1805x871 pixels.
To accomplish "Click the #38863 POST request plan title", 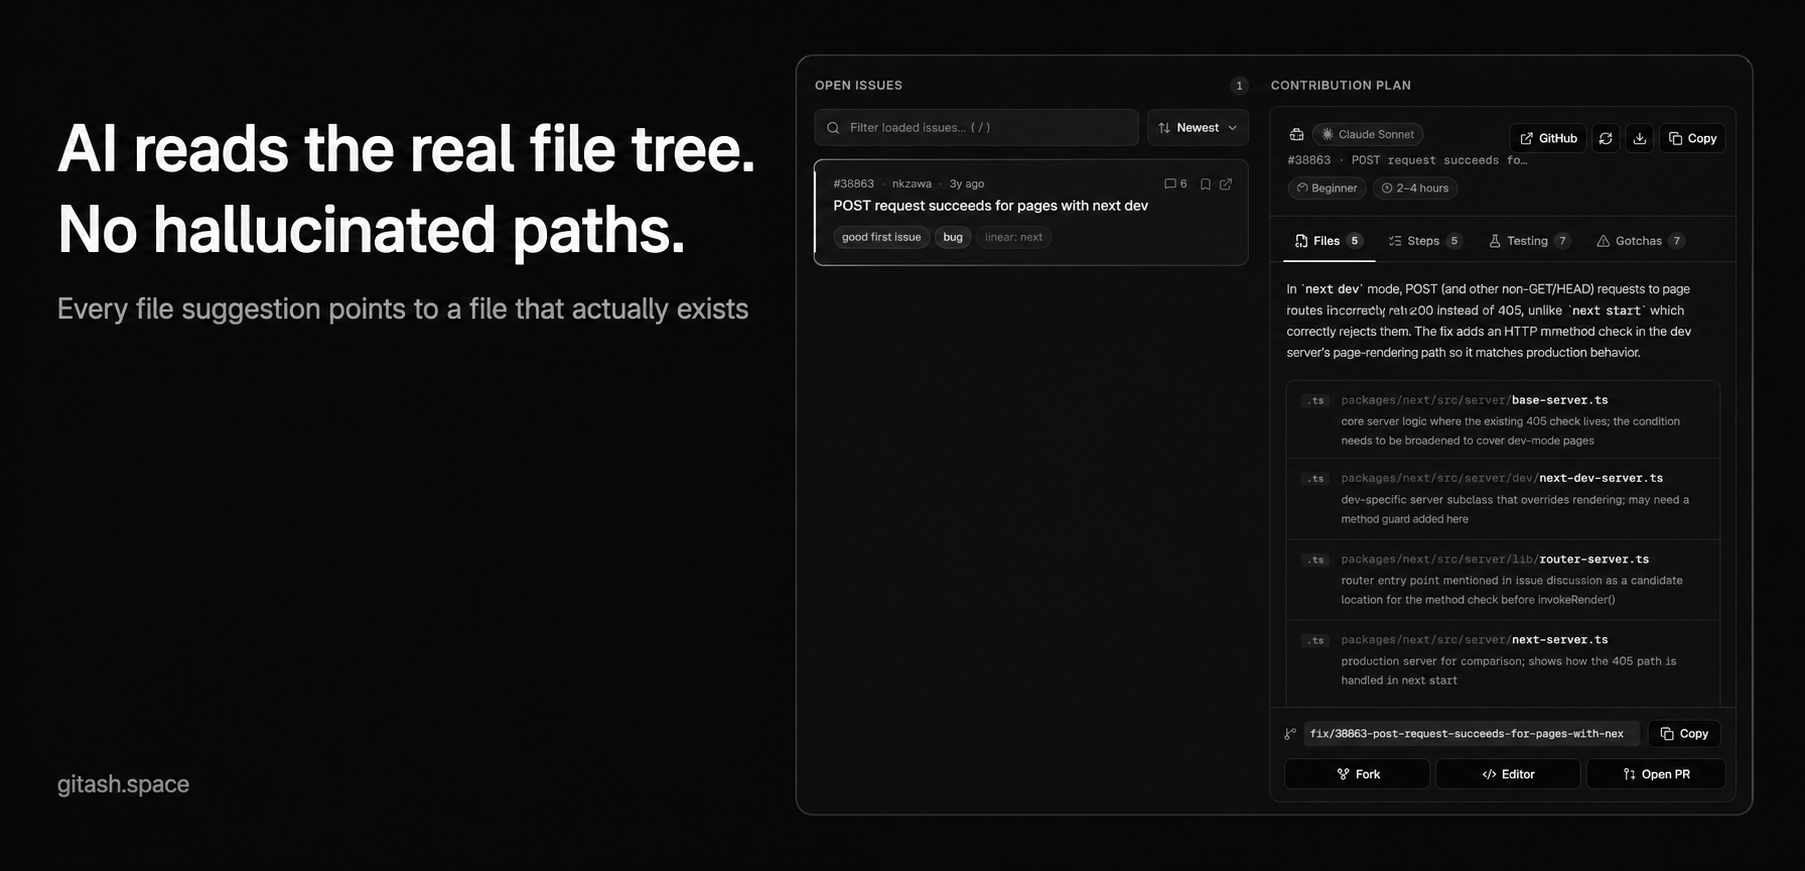I will click(1407, 160).
